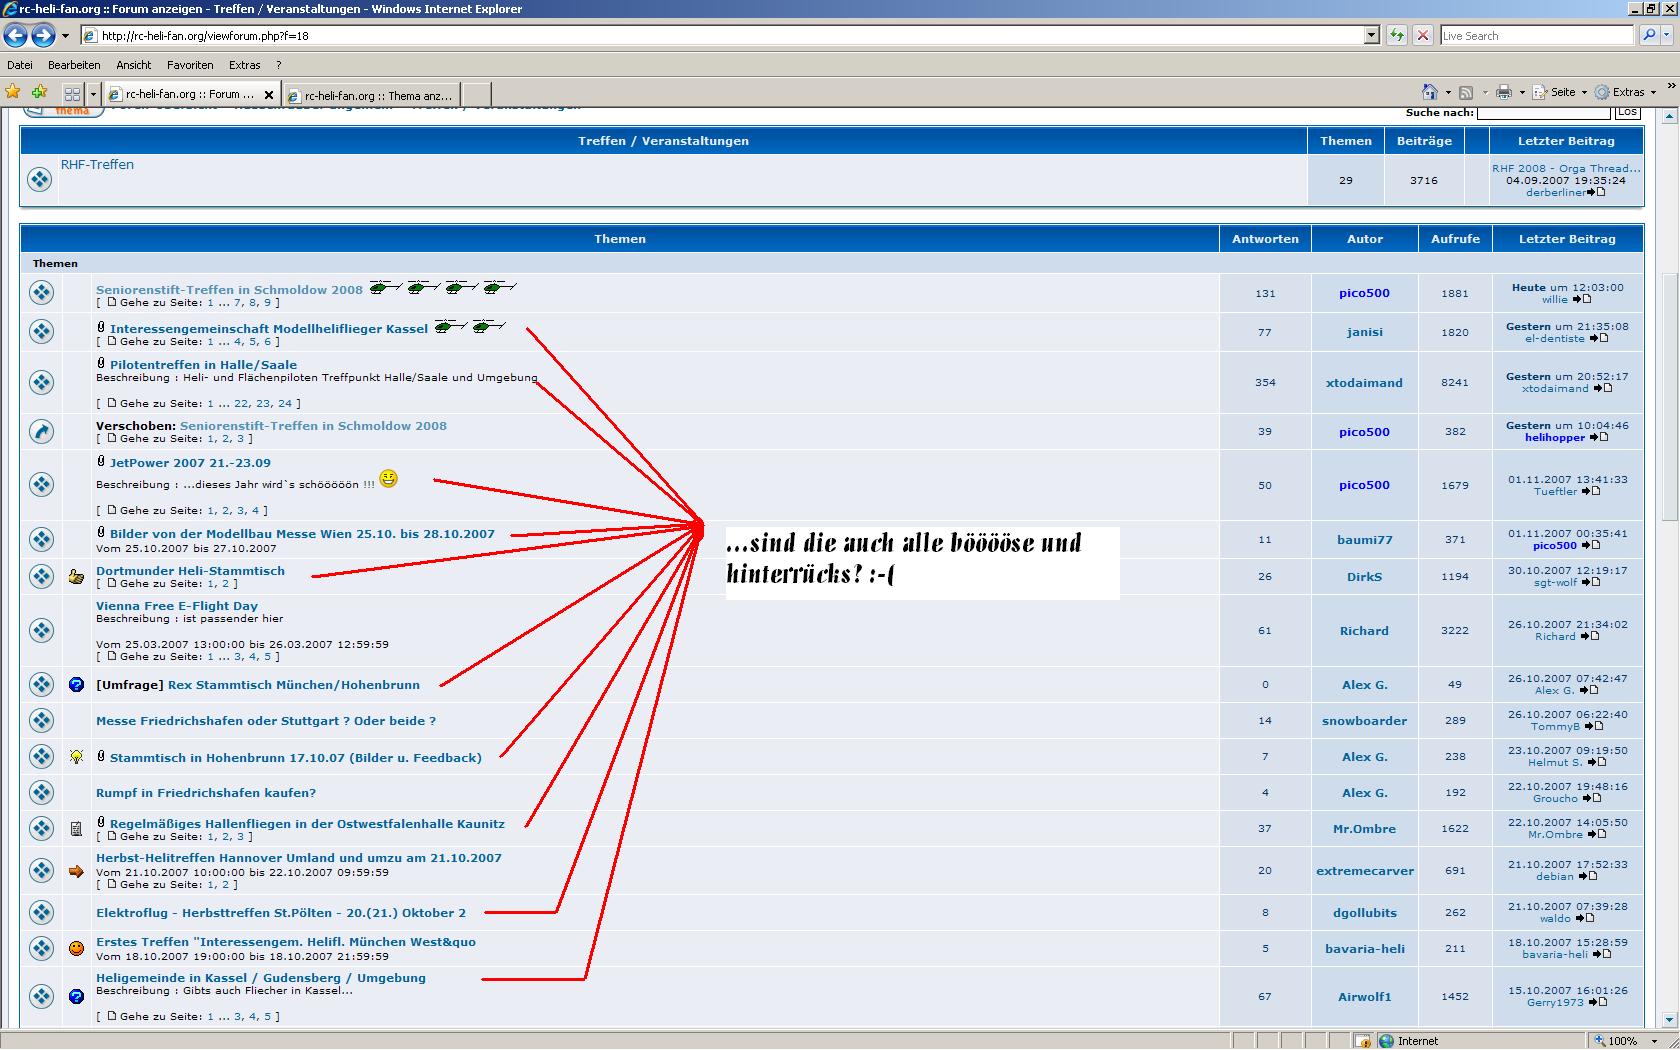The image size is (1680, 1050).
Task: Open the JetPower 2007 21.-23.09 topic
Action: pos(190,463)
